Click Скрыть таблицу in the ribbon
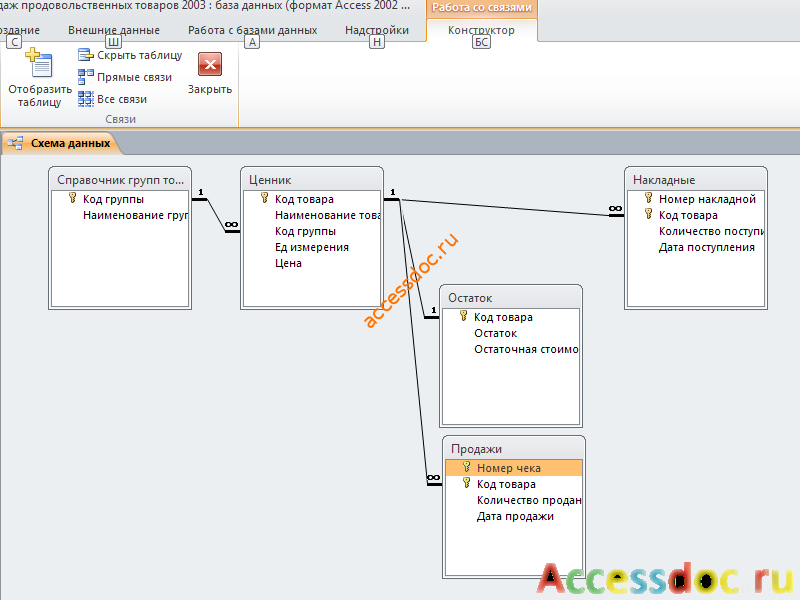Image resolution: width=800 pixels, height=600 pixels. pyautogui.click(x=130, y=55)
